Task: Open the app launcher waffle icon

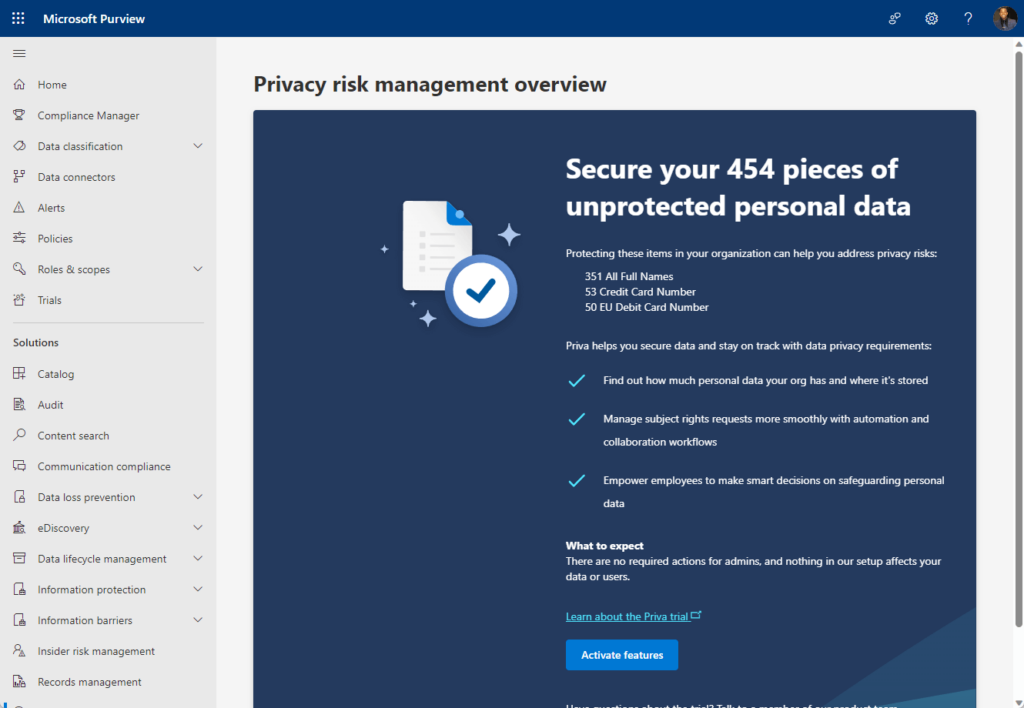Action: 18,18
